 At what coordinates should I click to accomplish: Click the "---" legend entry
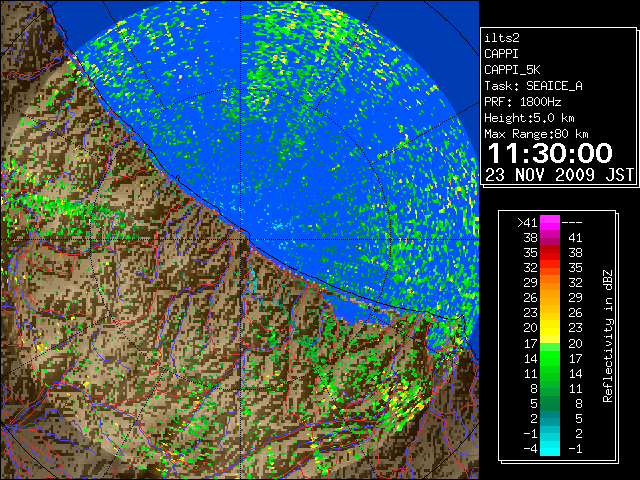pos(572,222)
